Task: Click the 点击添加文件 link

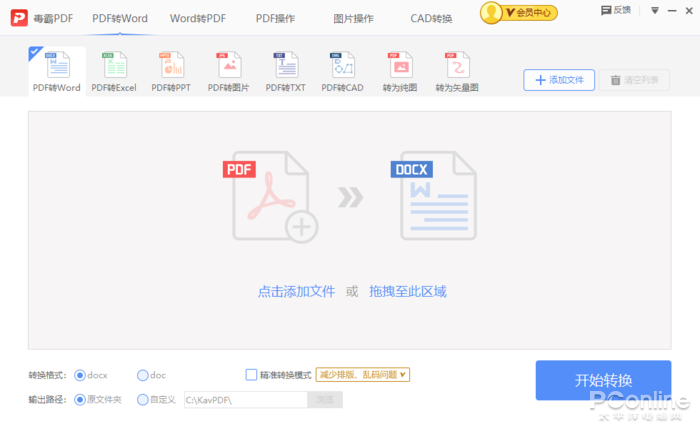Action: (x=296, y=292)
